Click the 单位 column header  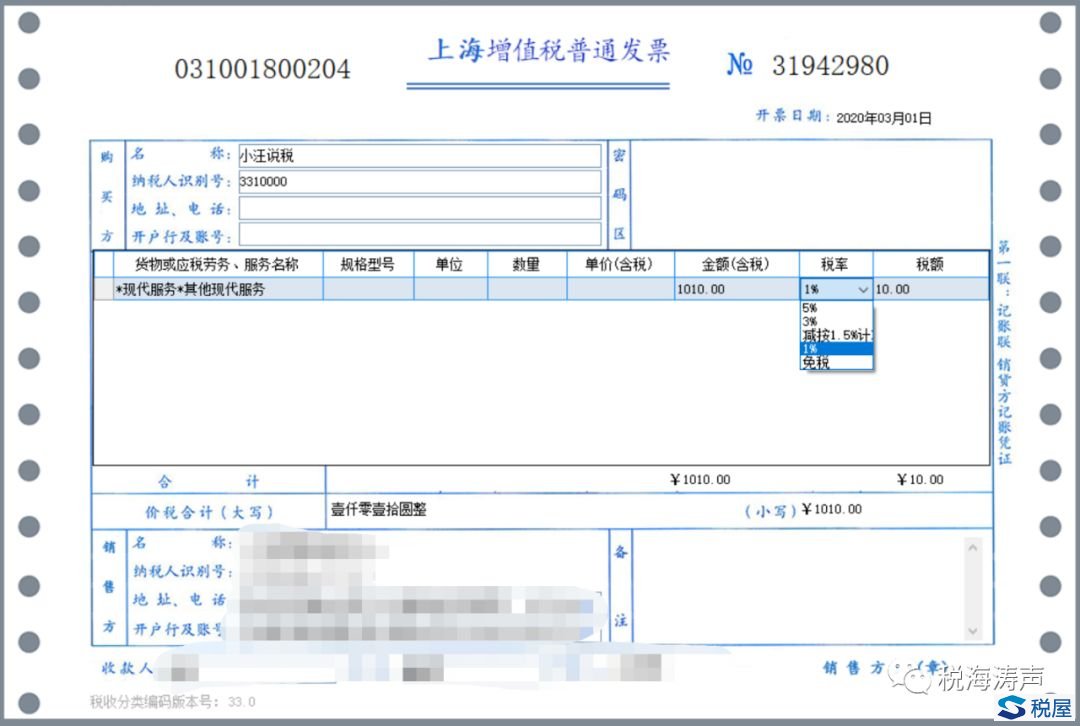[x=450, y=265]
